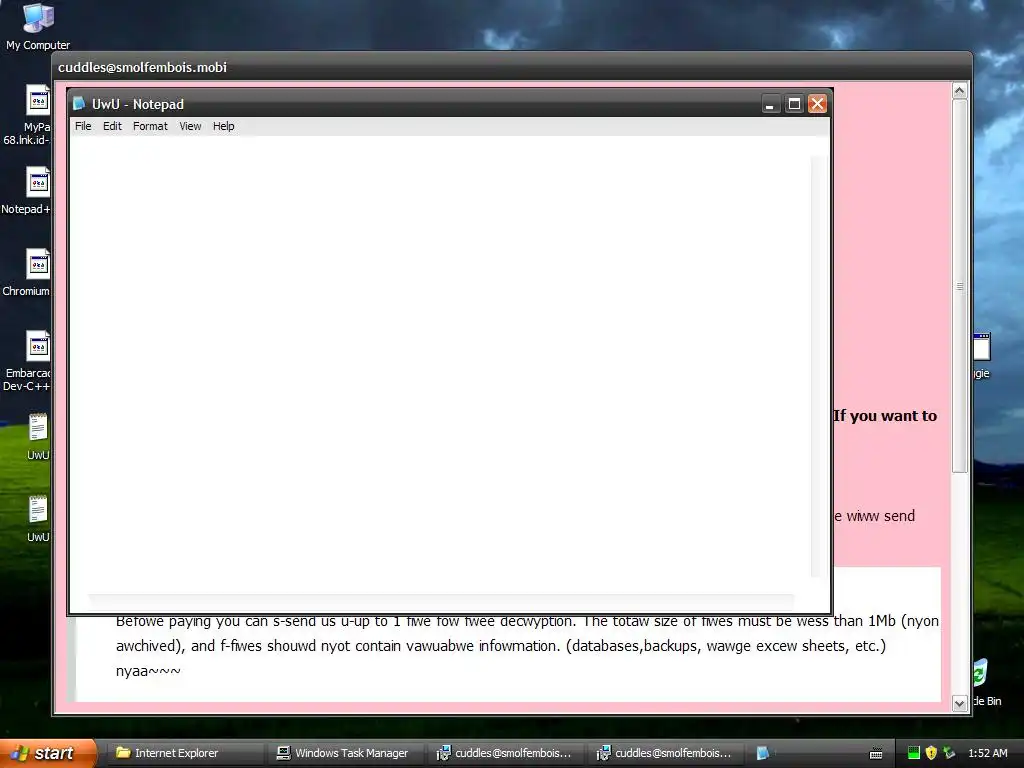Select the Recycle Bin desktop icon
This screenshot has width=1024, height=768.
[987, 682]
